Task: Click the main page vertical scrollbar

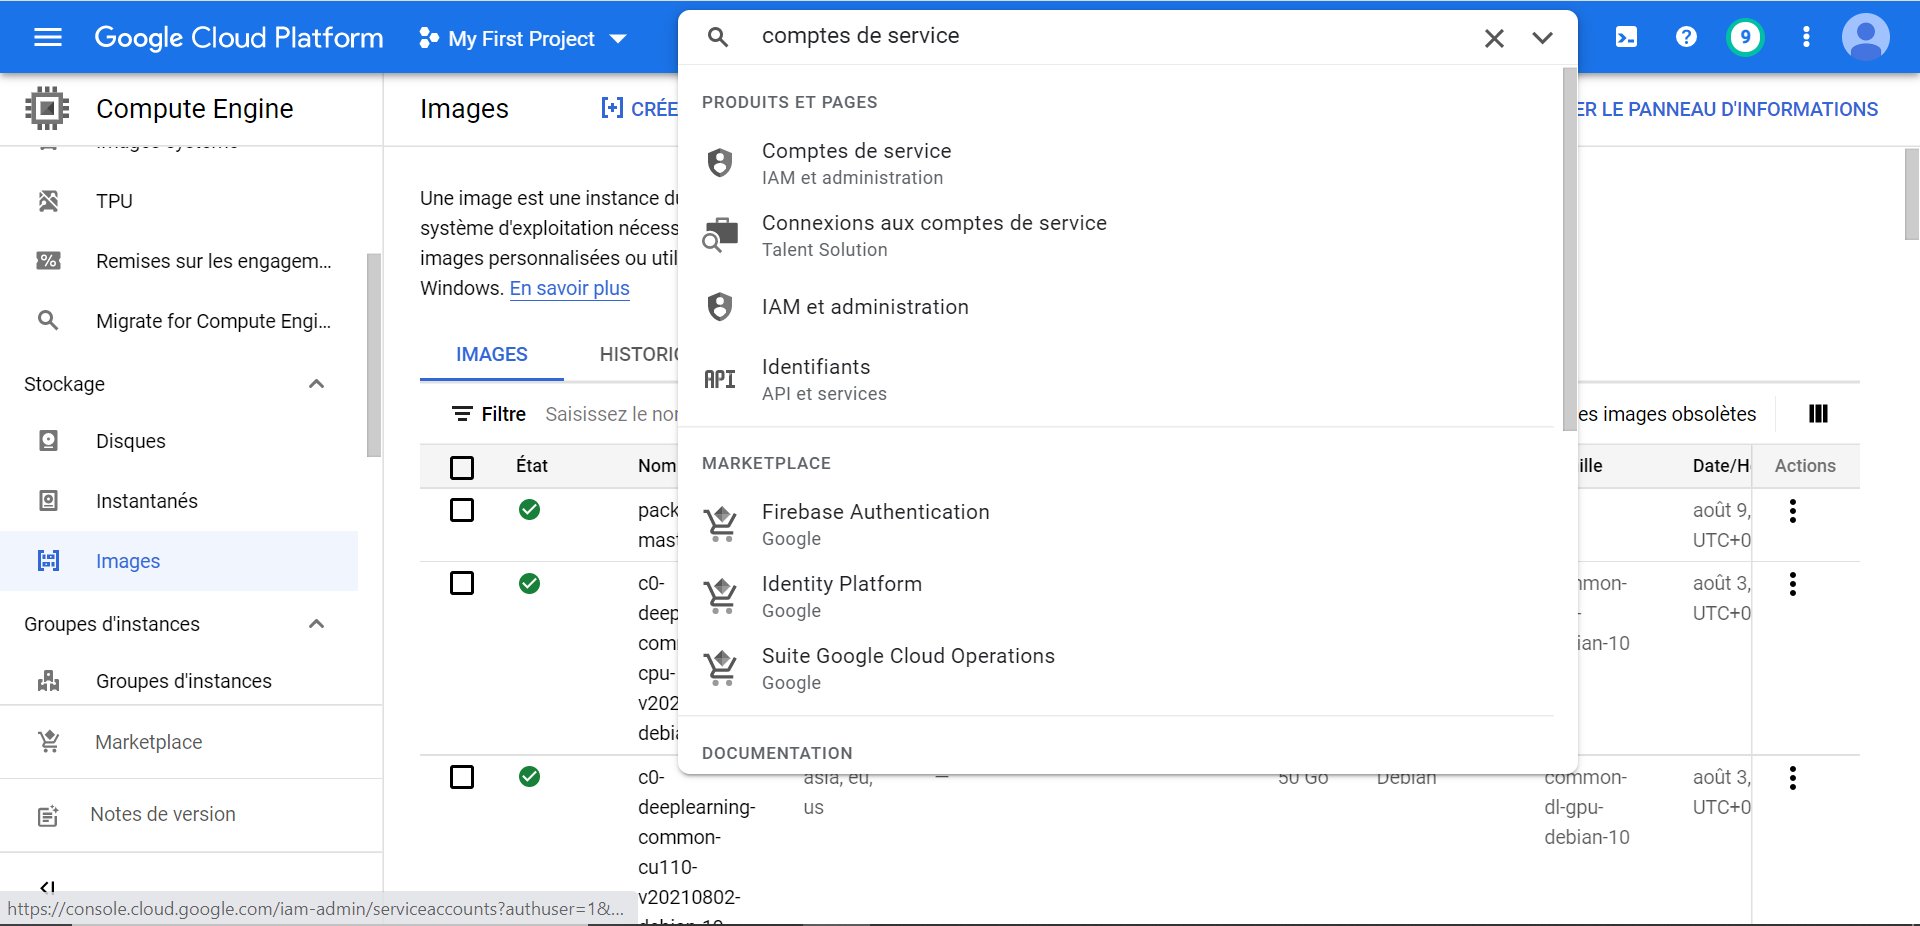Action: 1912,195
